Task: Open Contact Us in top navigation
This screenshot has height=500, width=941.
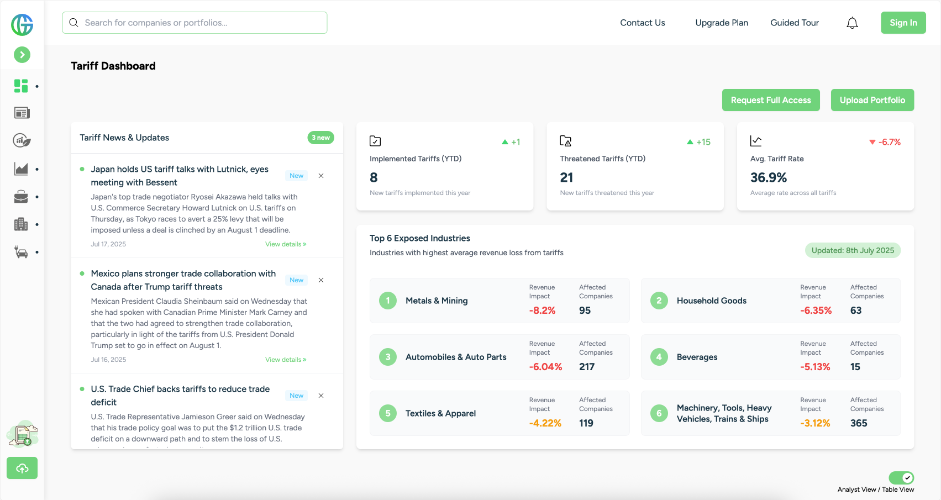Action: 642,23
